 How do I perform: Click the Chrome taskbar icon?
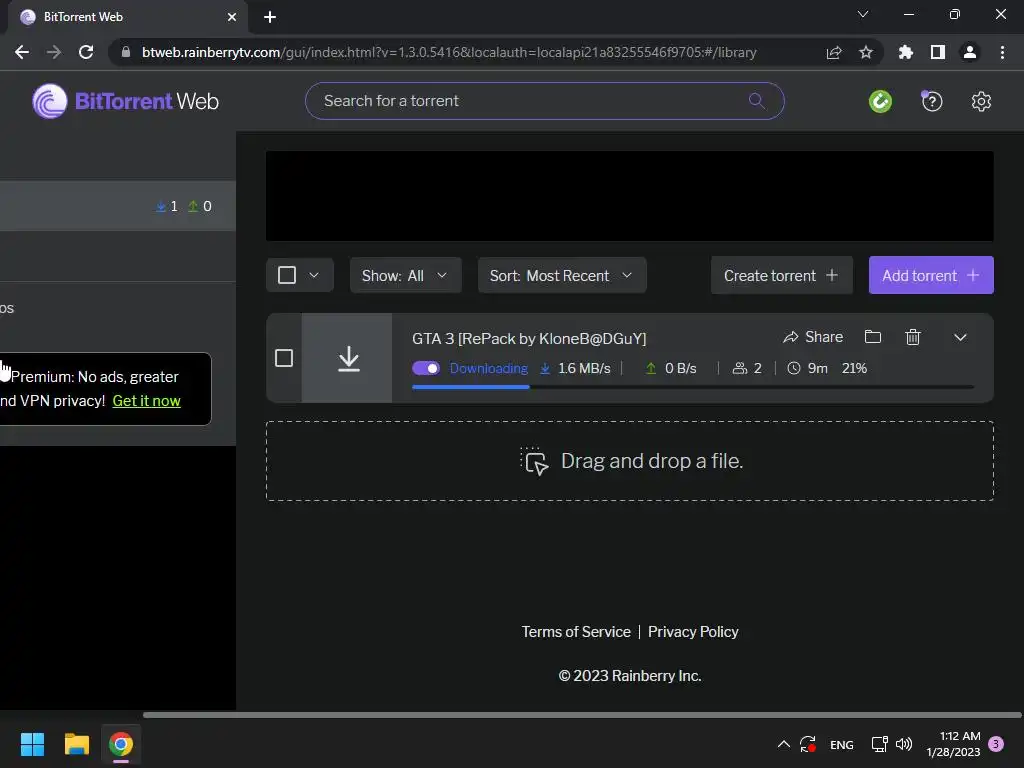click(x=121, y=744)
